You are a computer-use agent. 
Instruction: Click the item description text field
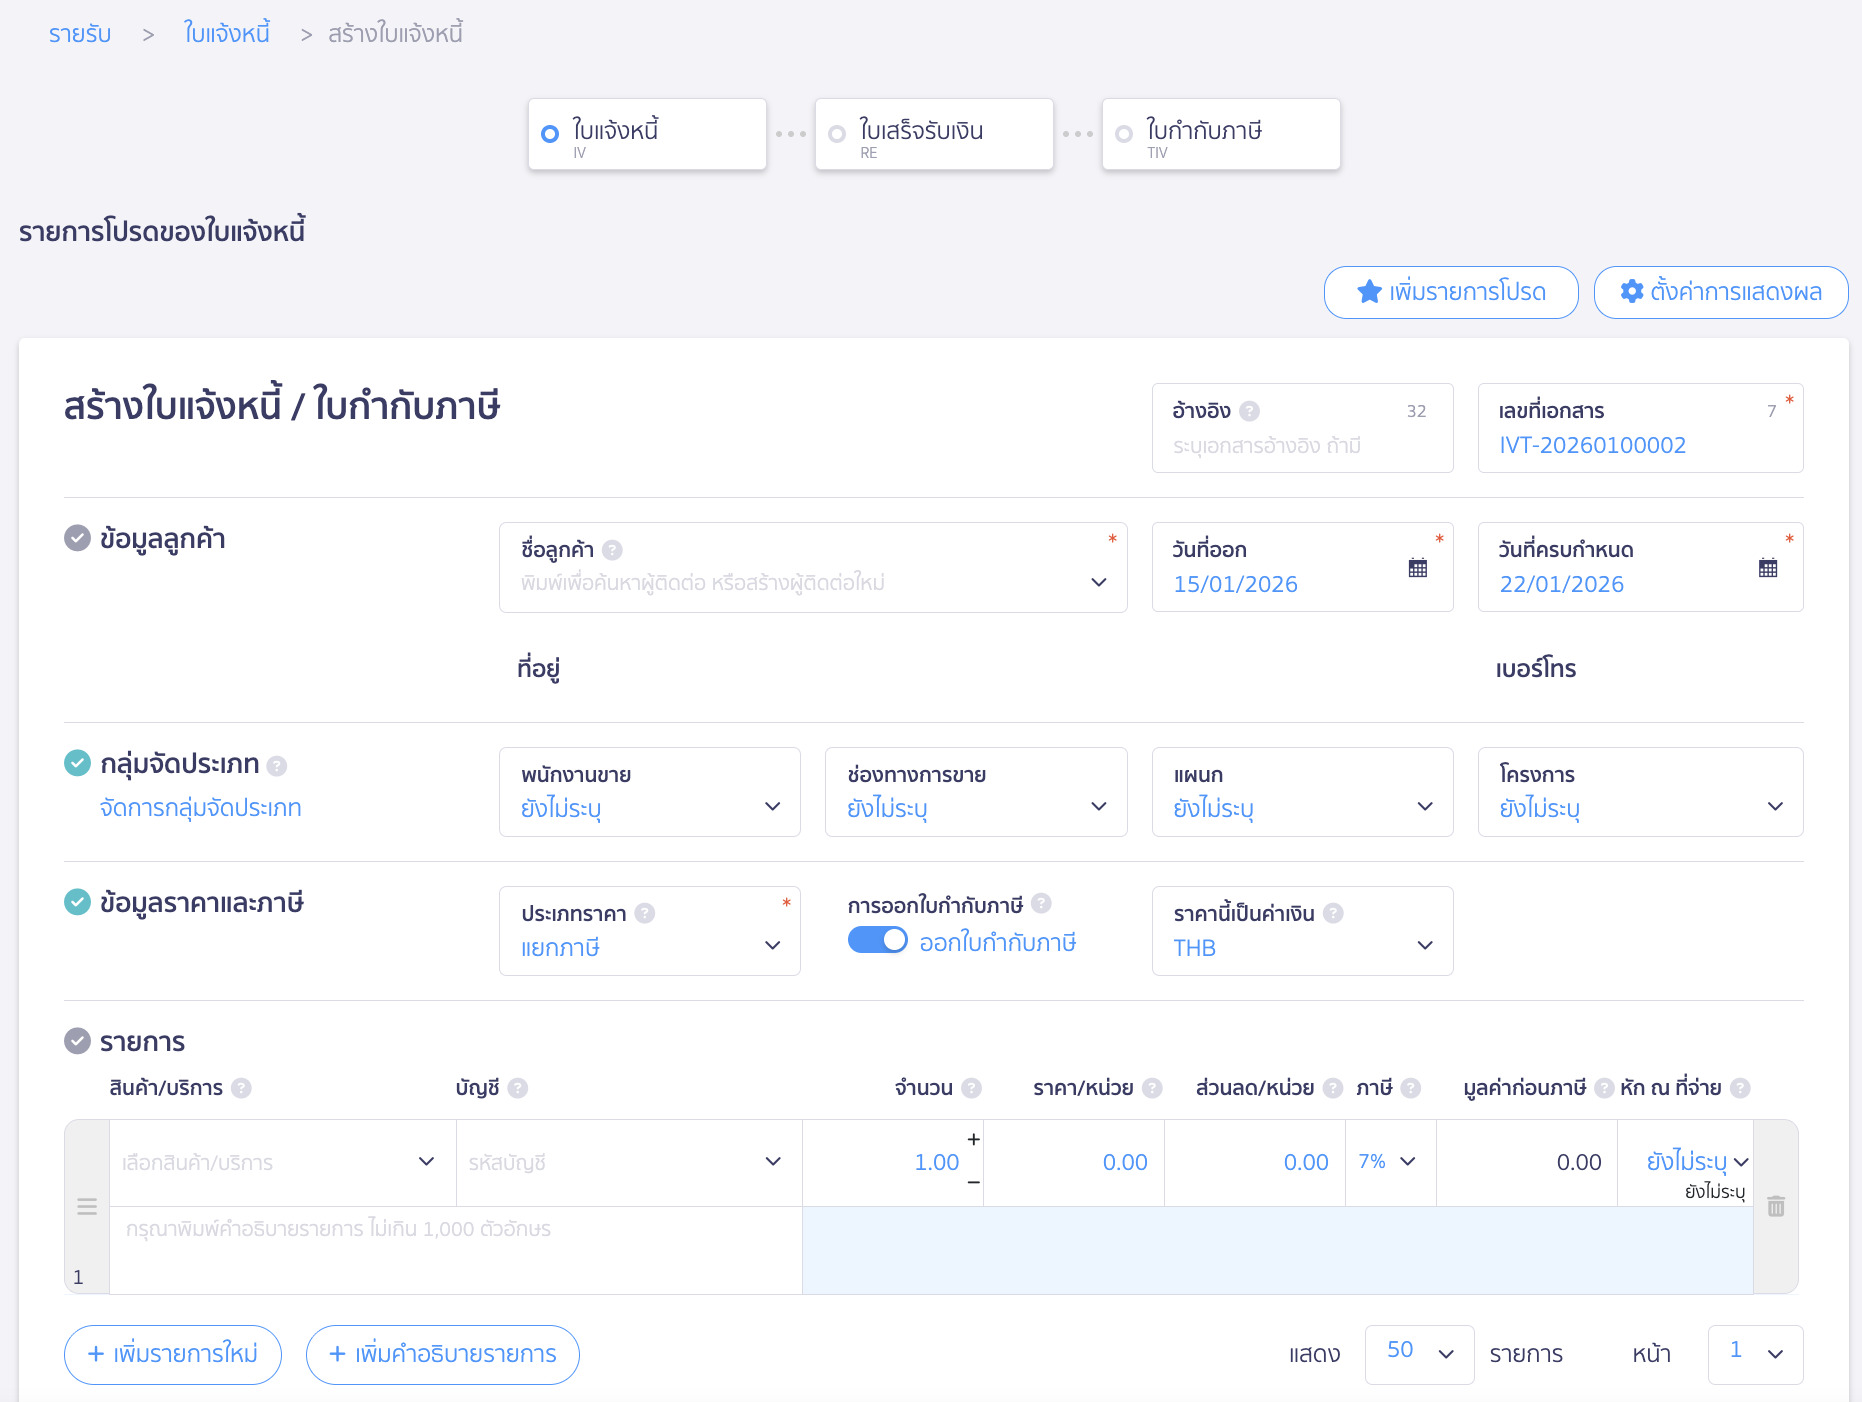455,1249
